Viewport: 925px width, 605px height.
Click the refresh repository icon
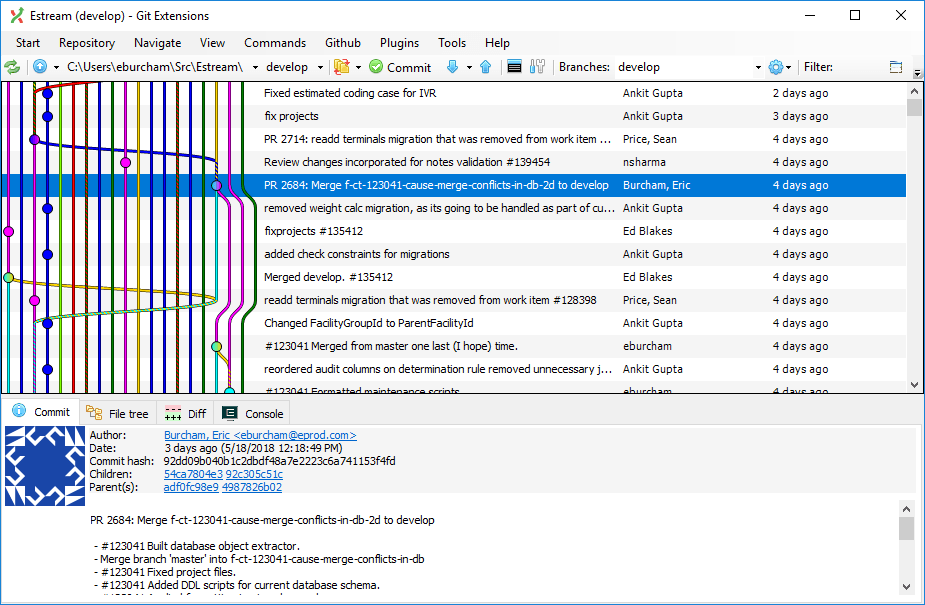12,67
